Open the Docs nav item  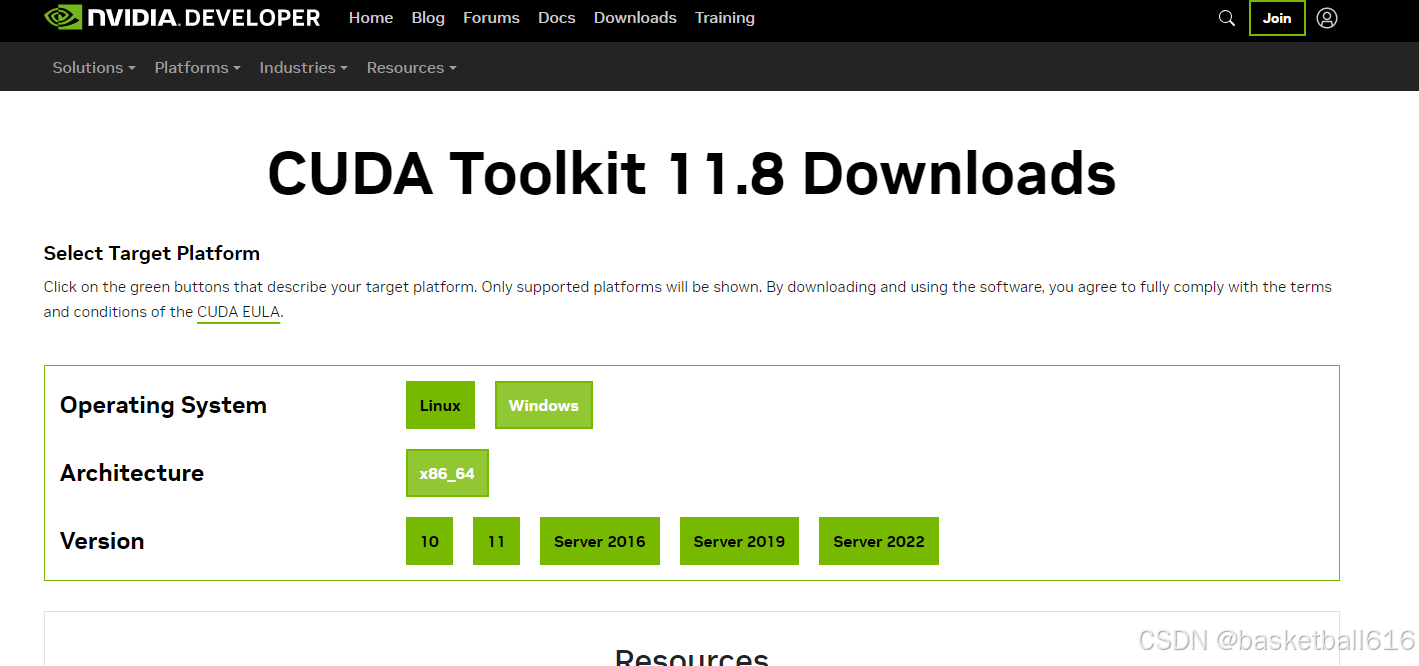point(557,18)
